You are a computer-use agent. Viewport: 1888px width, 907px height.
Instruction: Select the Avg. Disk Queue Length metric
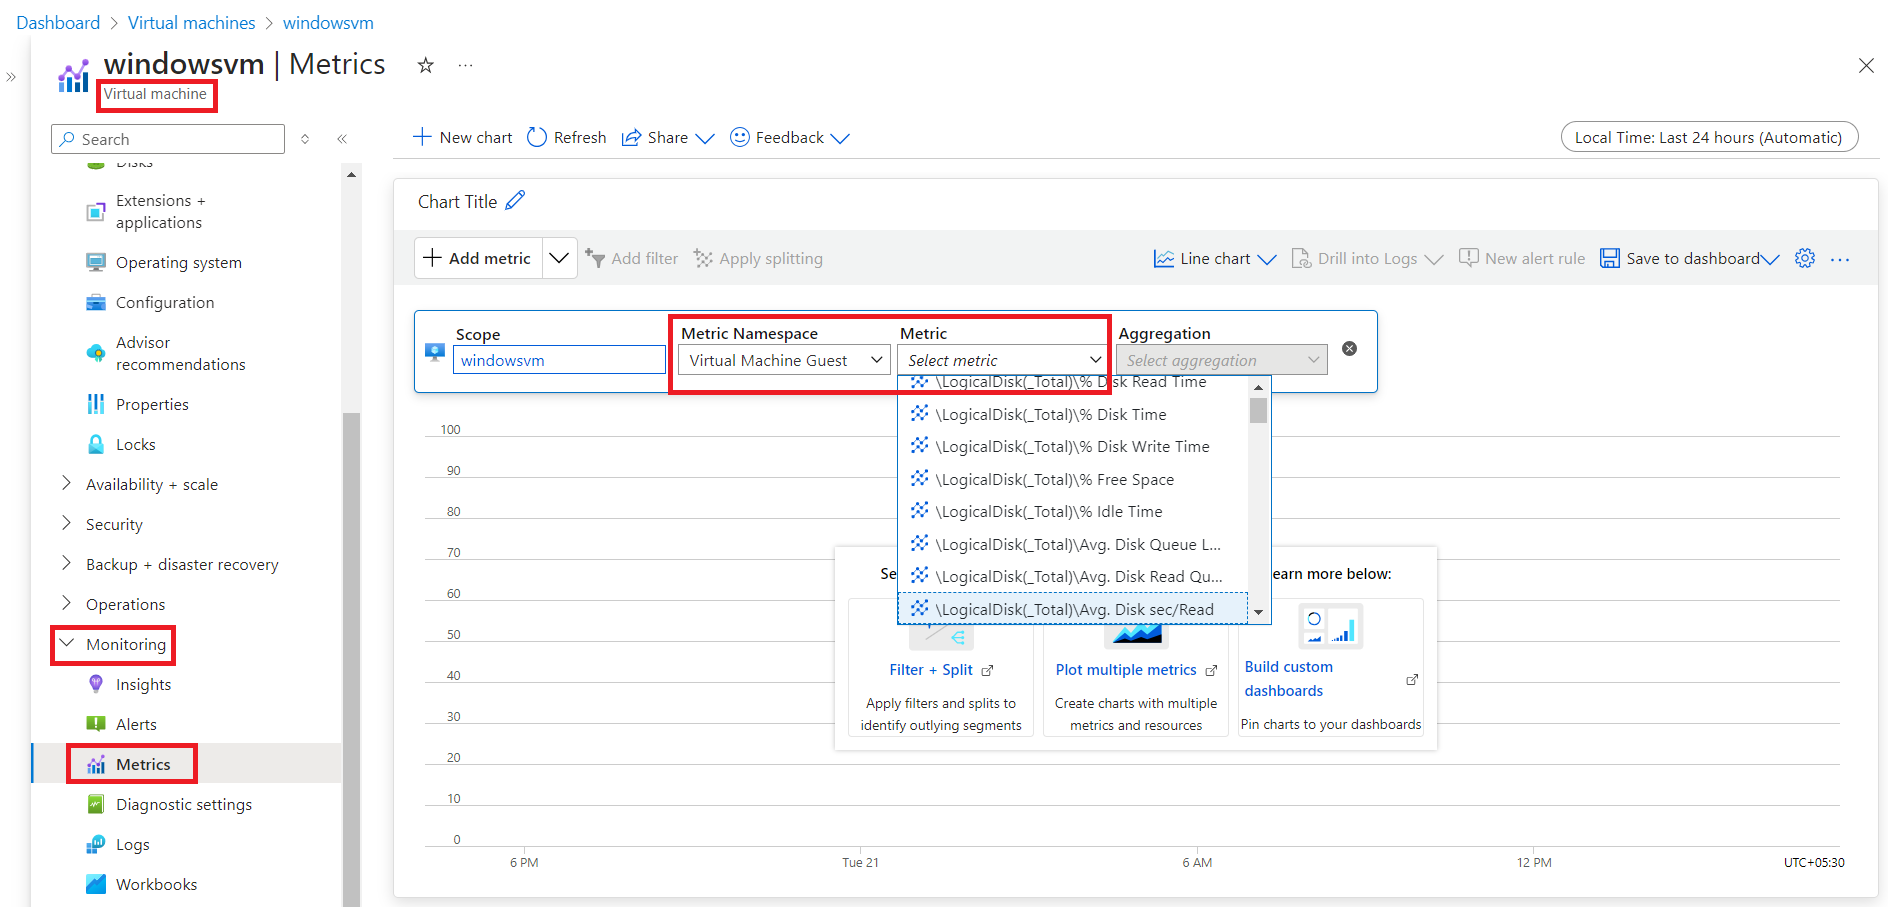point(1074,544)
